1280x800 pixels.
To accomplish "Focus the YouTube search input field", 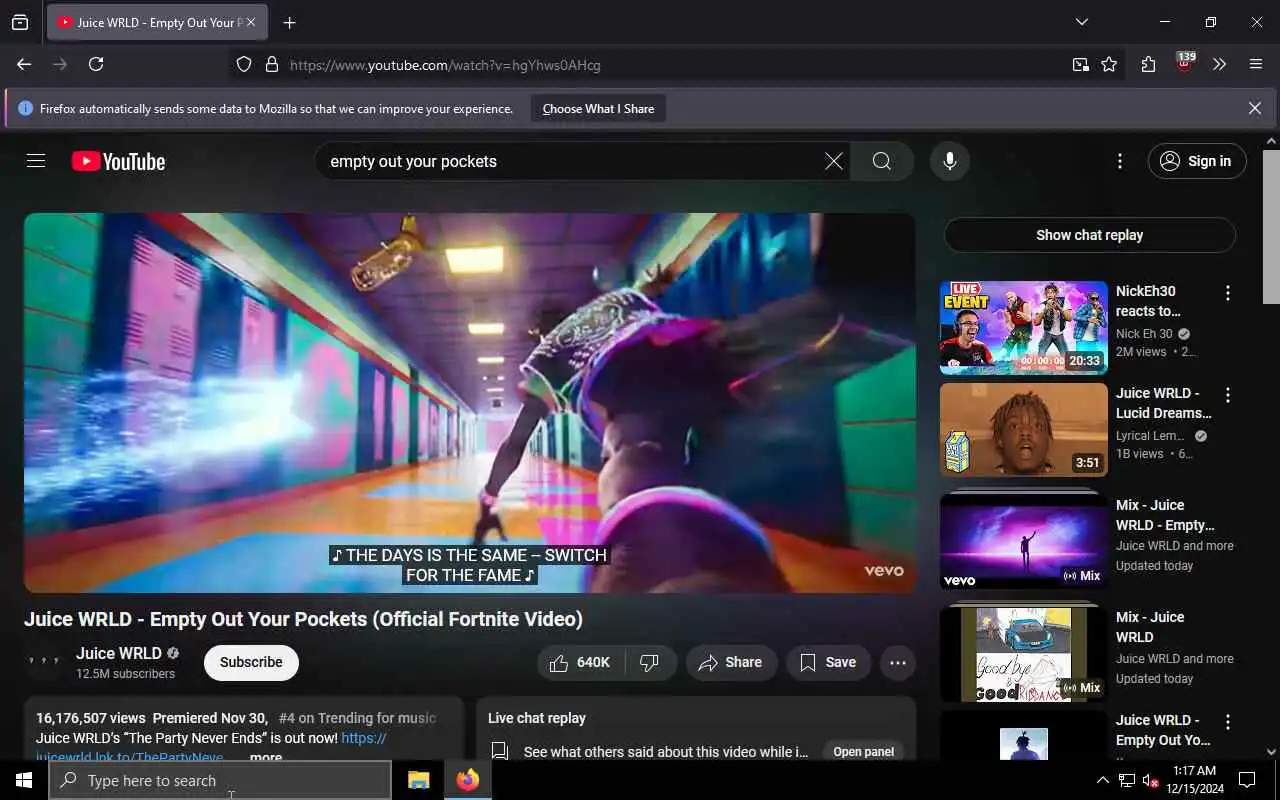I will click(x=571, y=161).
